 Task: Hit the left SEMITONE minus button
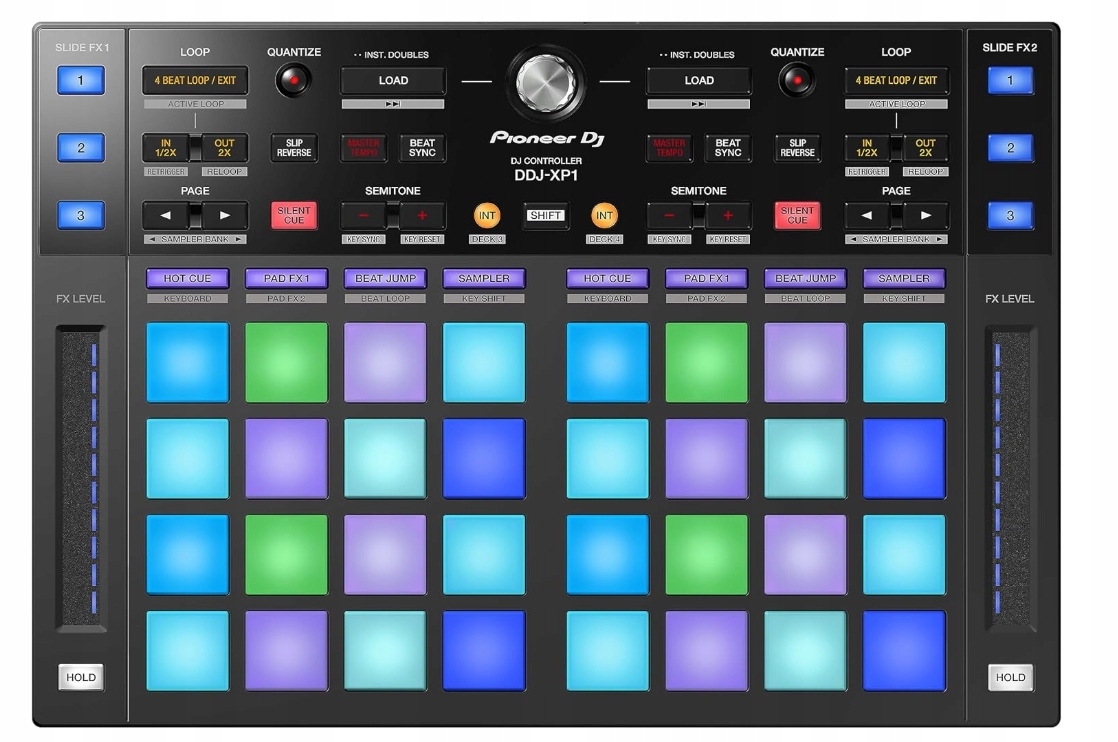click(364, 215)
